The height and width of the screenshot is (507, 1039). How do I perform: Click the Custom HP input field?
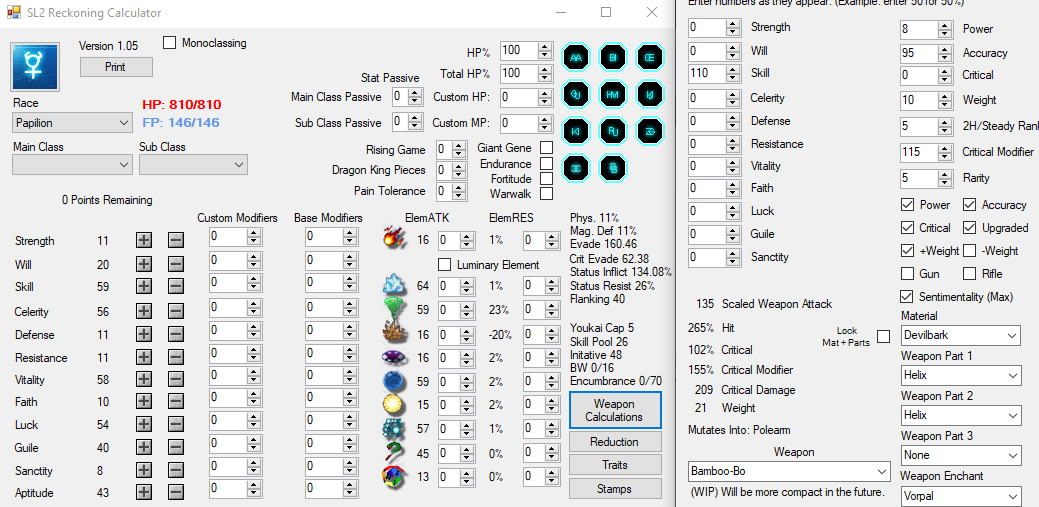(518, 97)
